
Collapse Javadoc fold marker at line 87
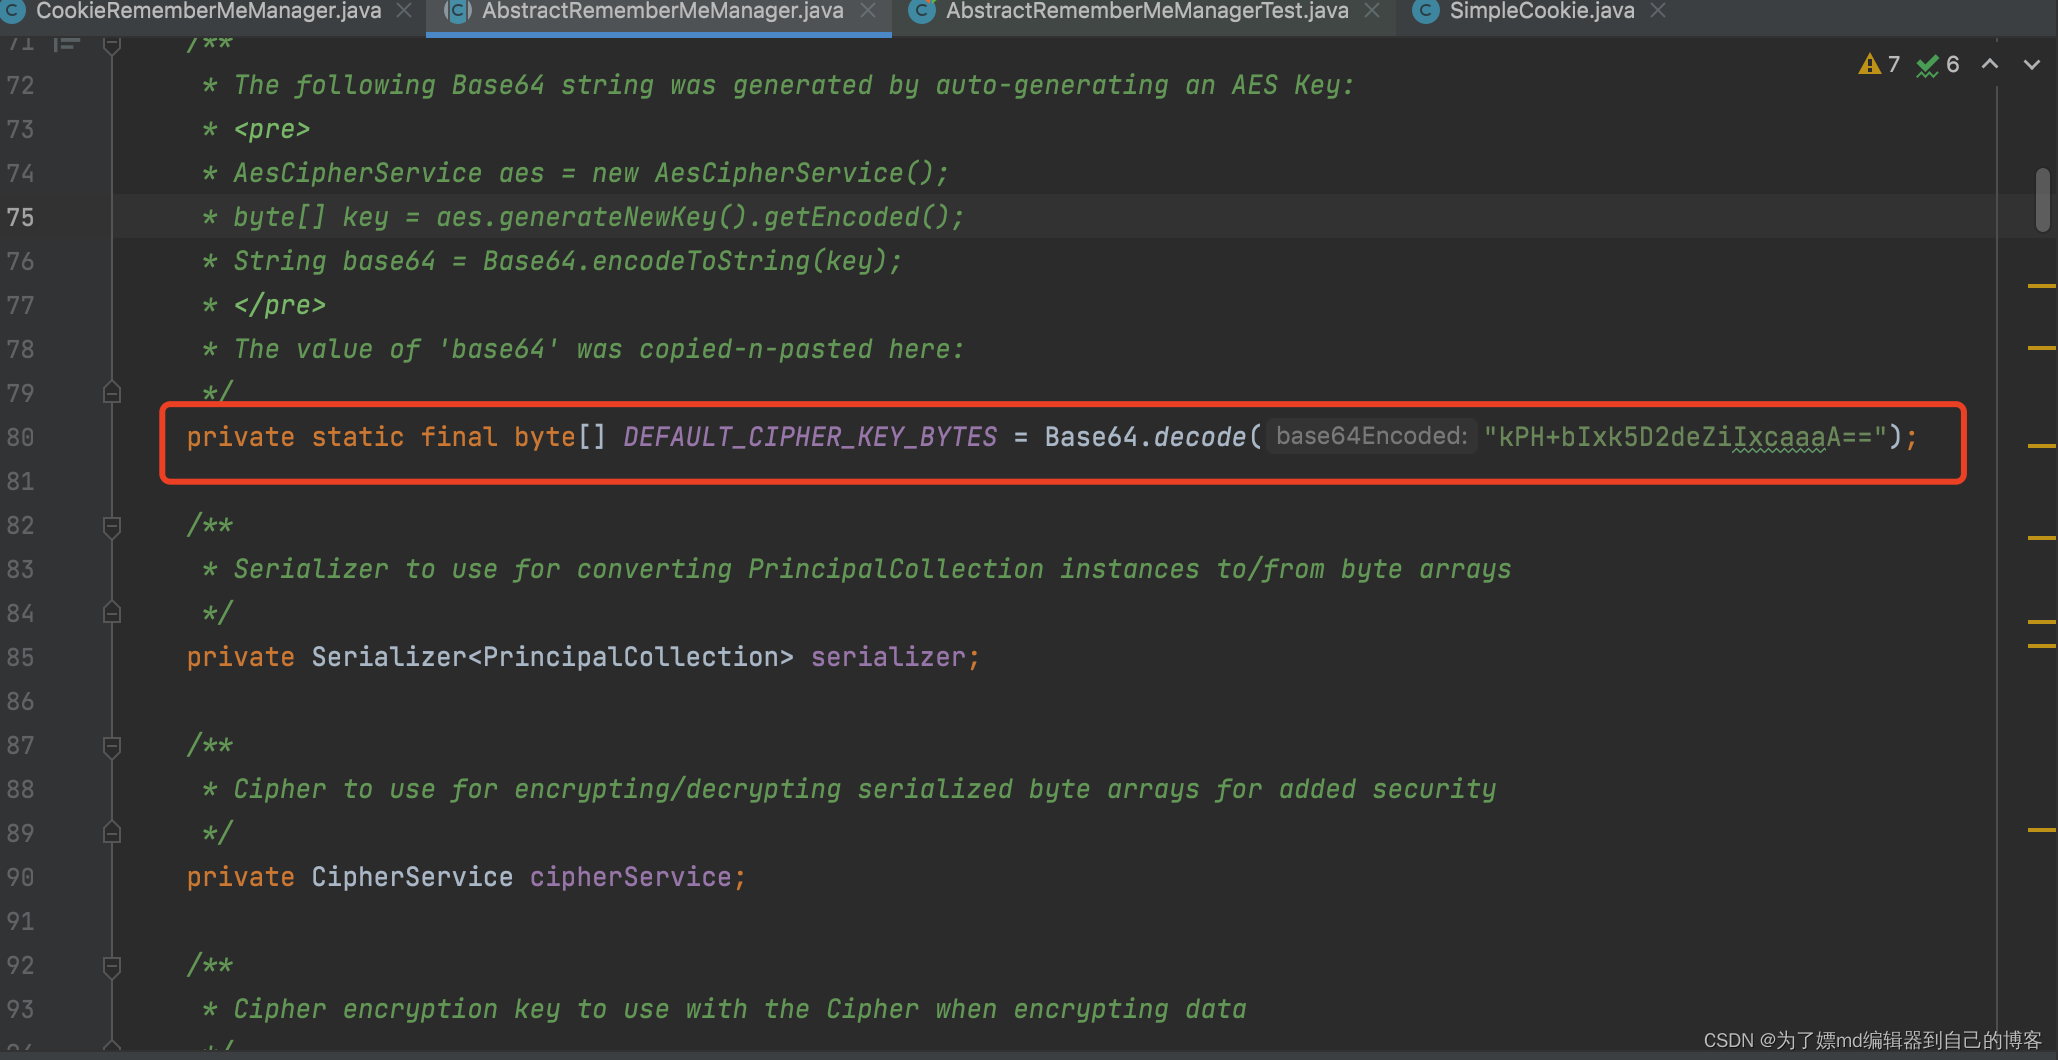point(112,746)
